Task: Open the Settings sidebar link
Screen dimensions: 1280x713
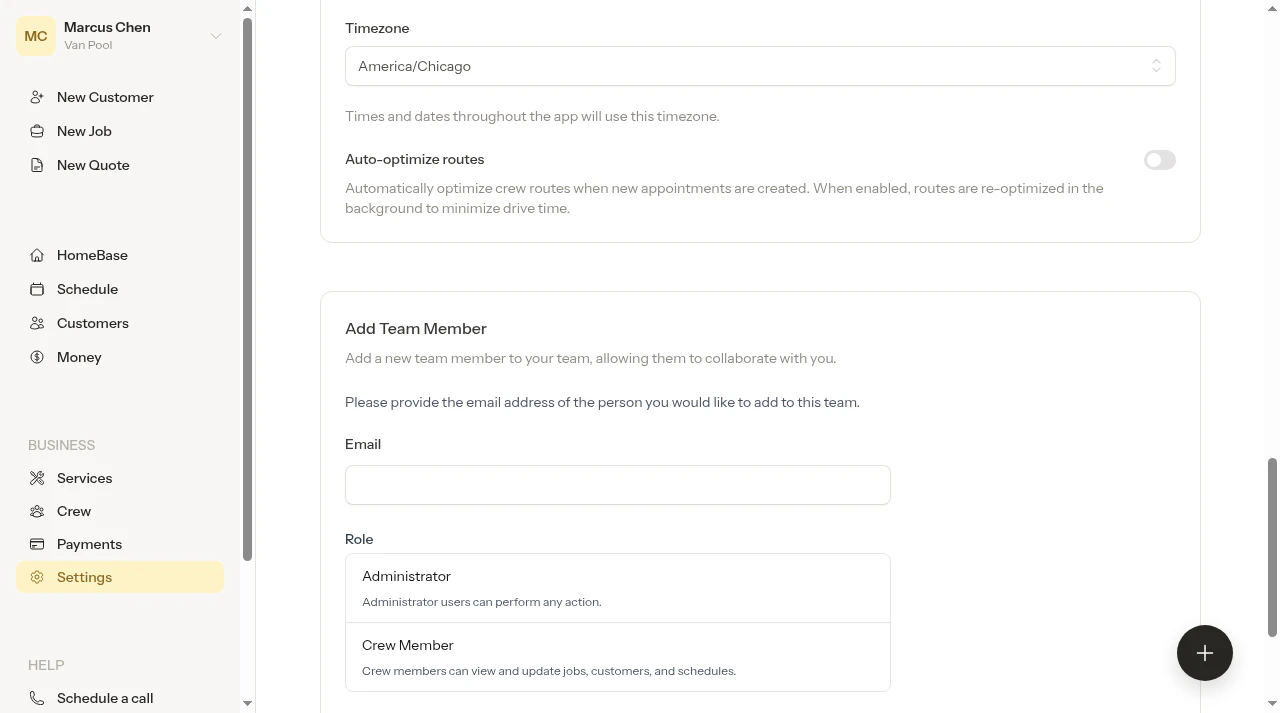Action: [x=120, y=577]
